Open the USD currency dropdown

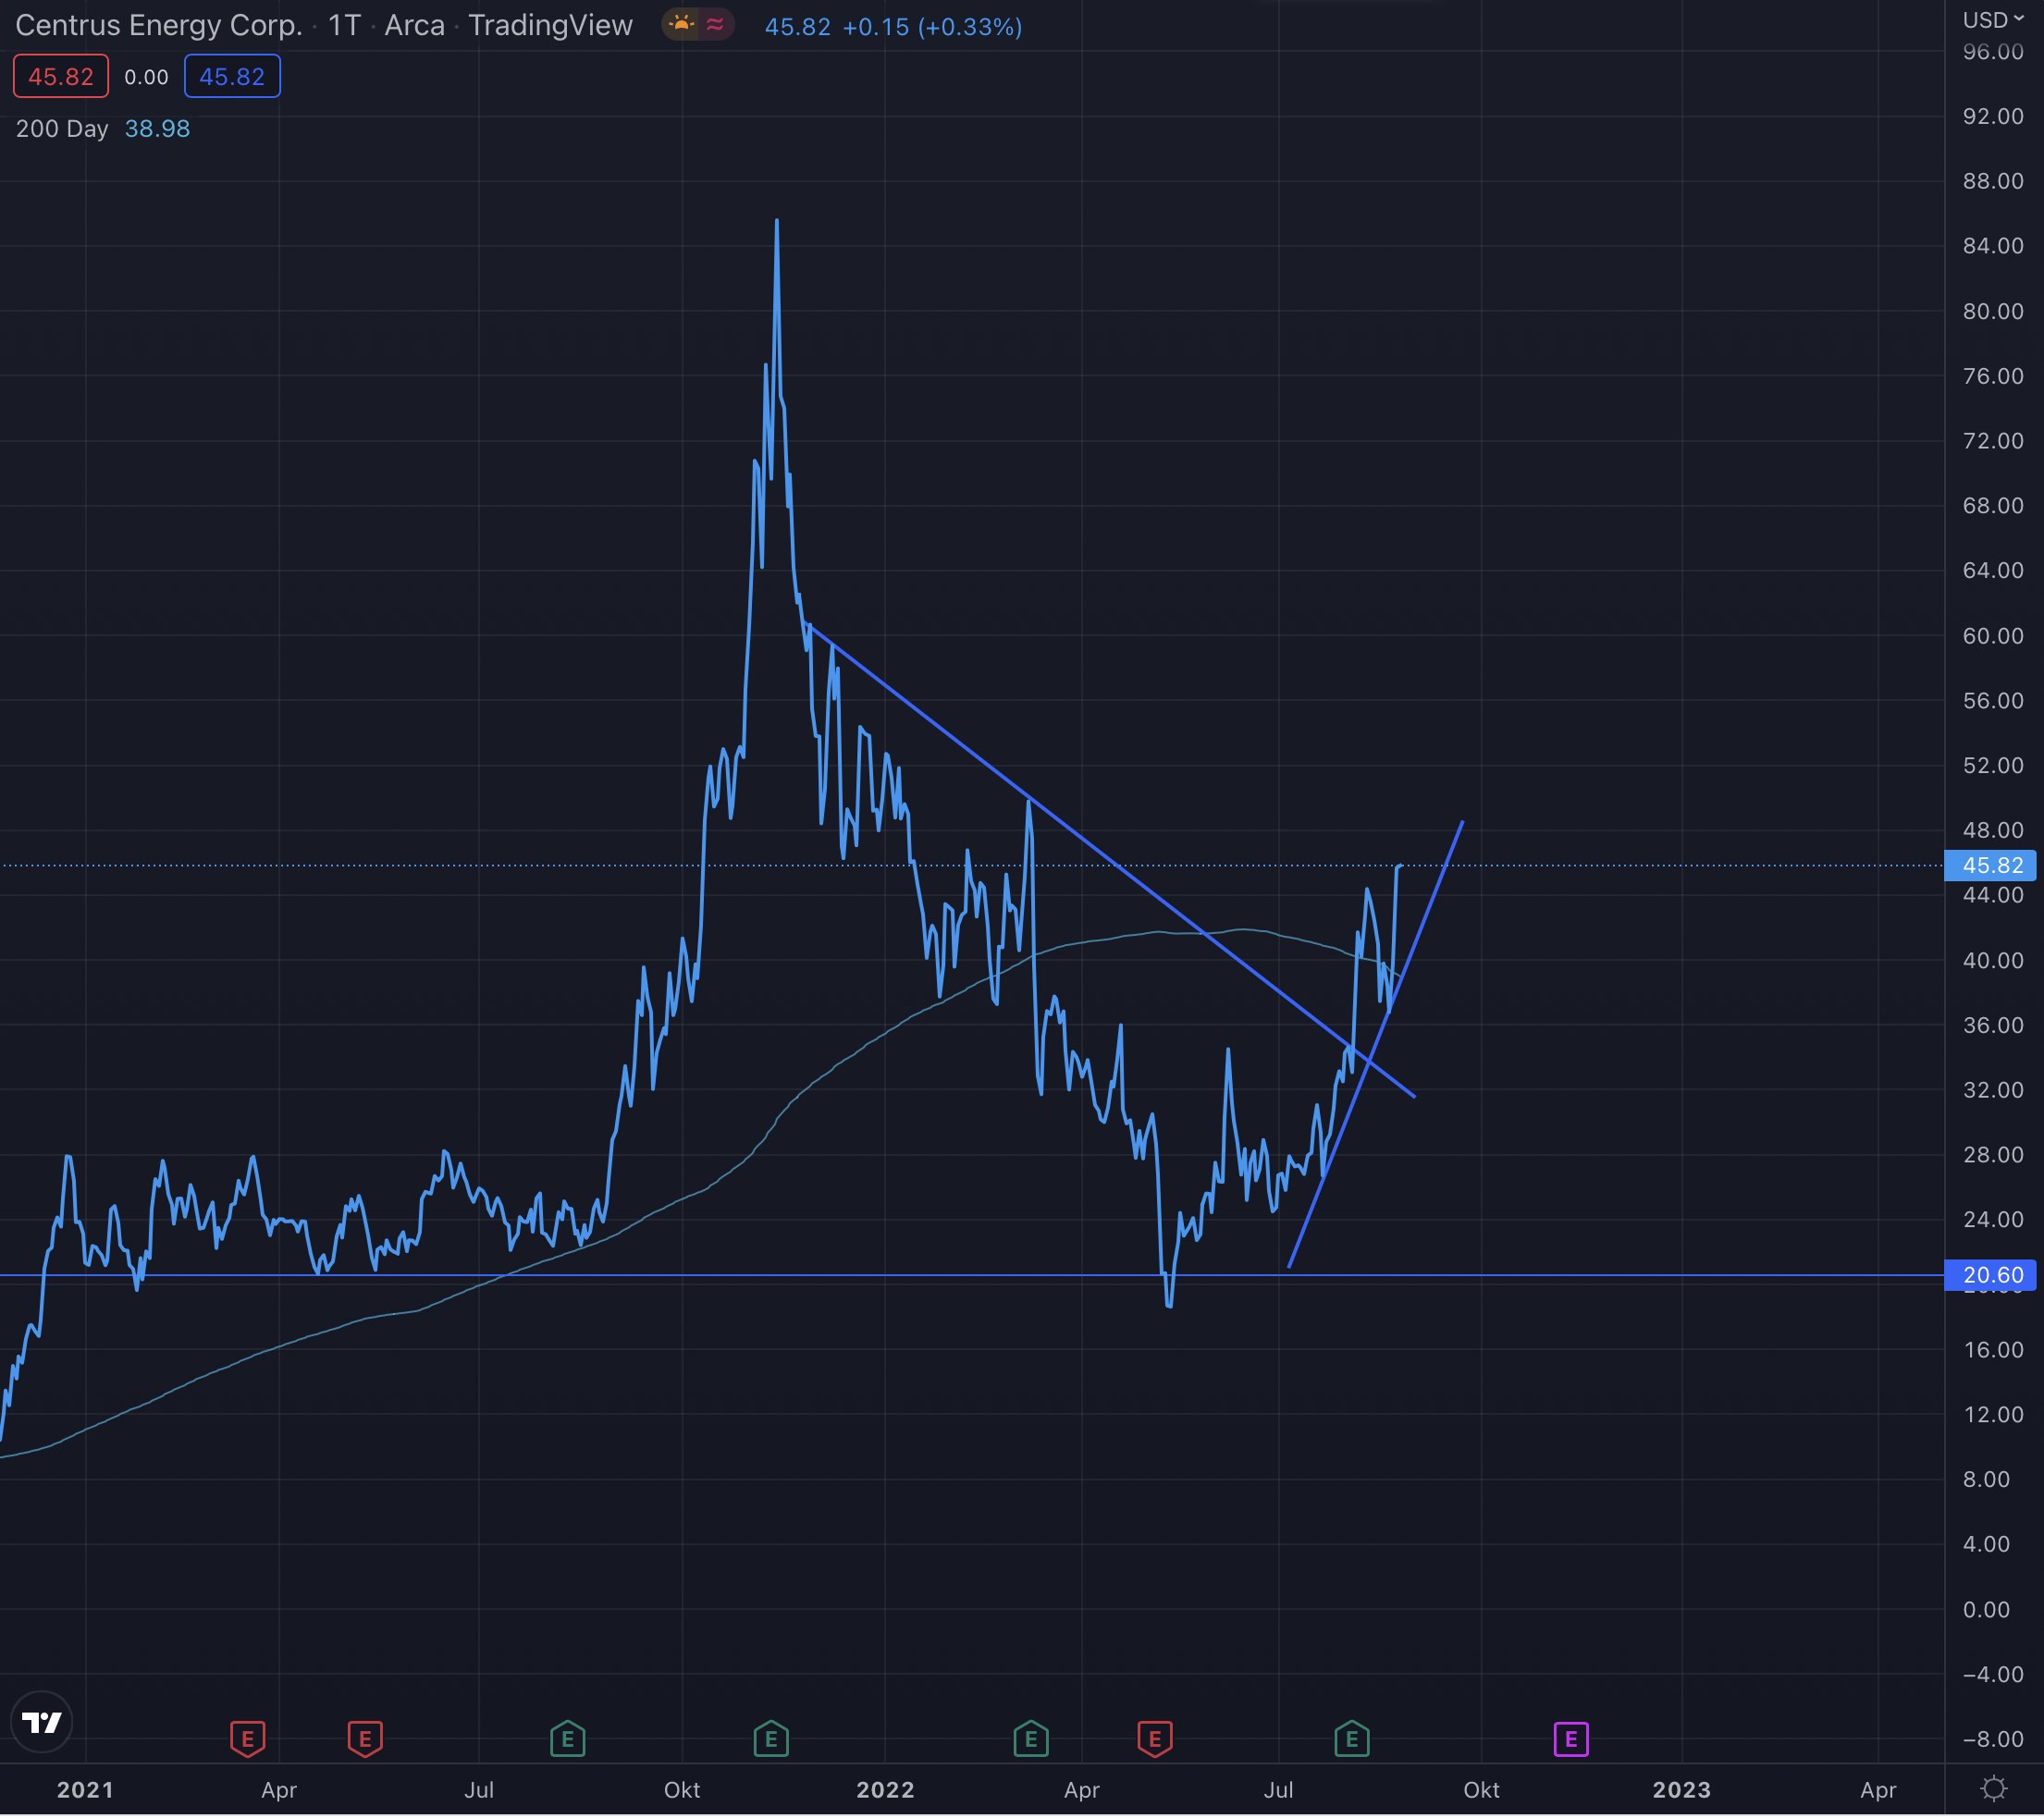[1992, 20]
